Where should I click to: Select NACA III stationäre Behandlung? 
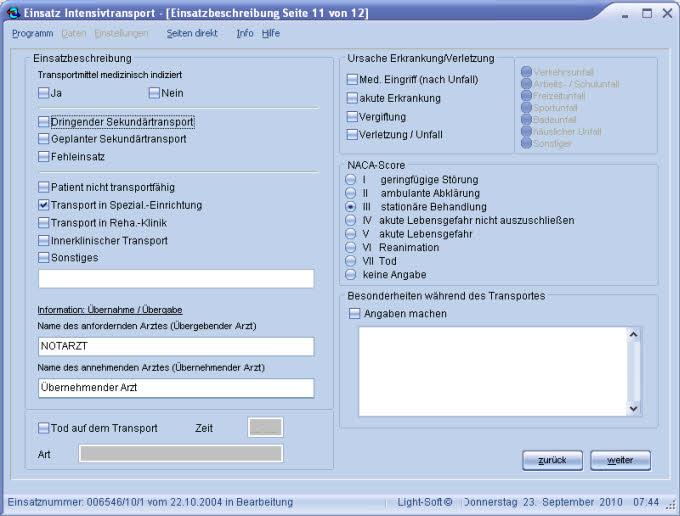pos(350,207)
